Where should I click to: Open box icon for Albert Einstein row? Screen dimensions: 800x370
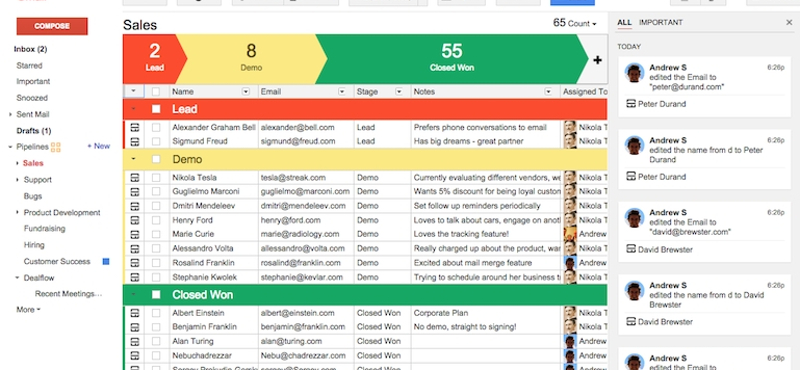click(135, 313)
